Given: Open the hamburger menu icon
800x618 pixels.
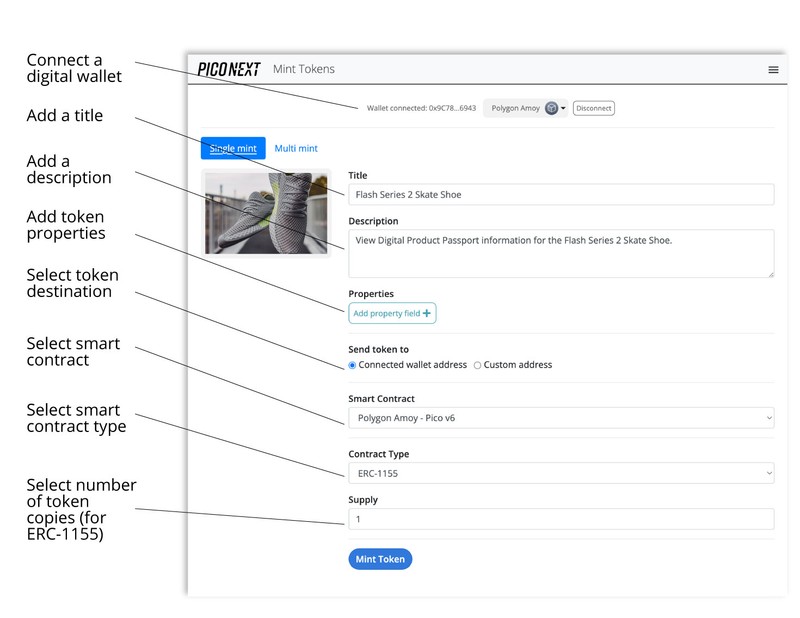Looking at the screenshot, I should point(772,70).
